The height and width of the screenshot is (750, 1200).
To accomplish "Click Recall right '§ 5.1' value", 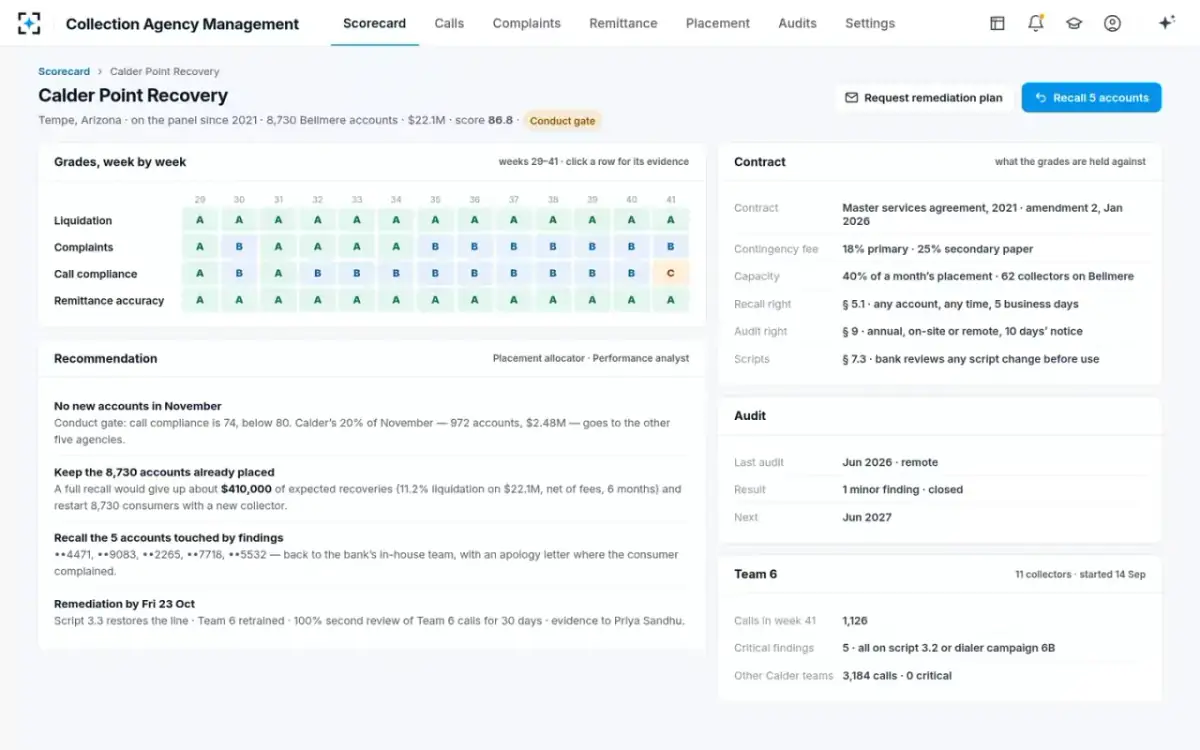I will [x=960, y=304].
